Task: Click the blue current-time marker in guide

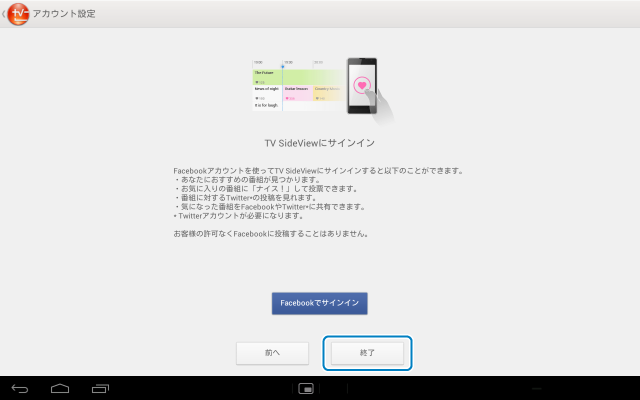Action: (x=282, y=66)
